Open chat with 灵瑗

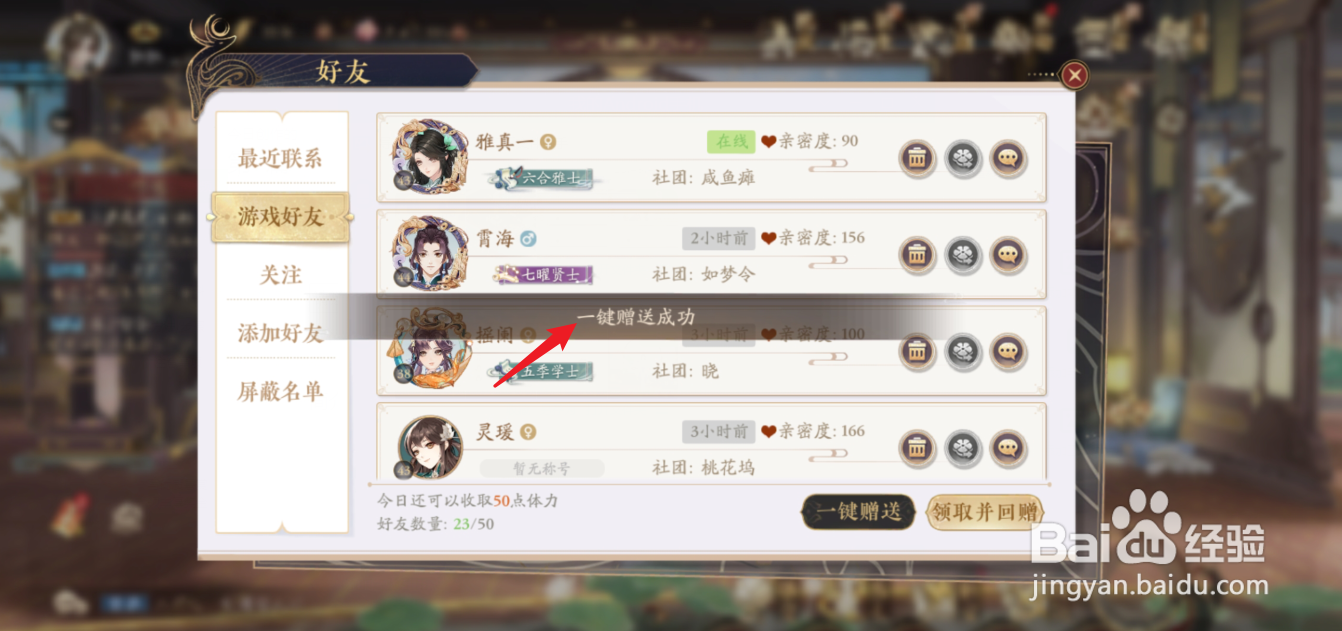point(1009,449)
